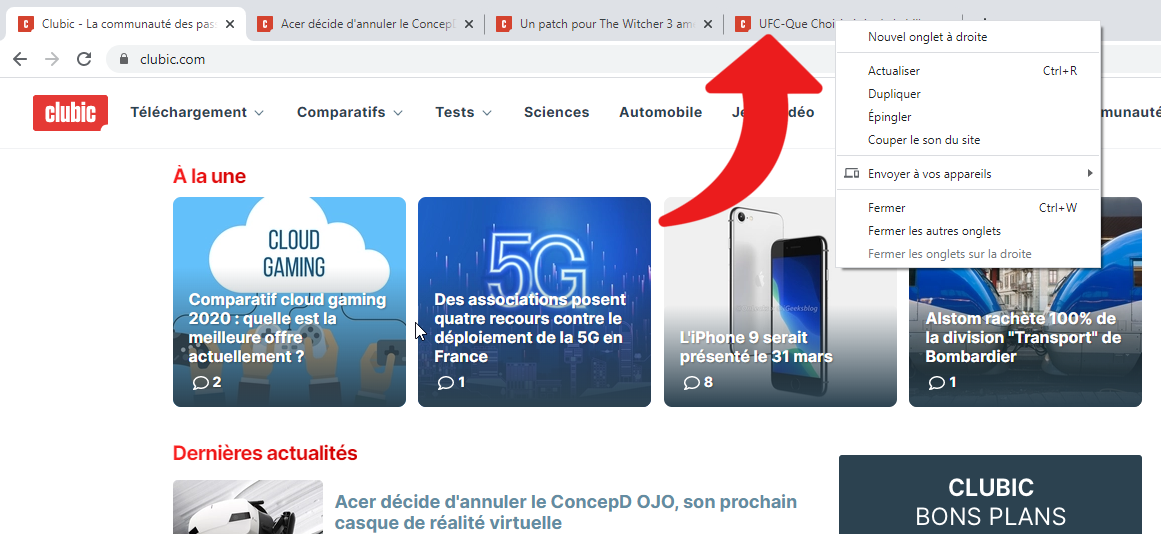1161x534 pixels.
Task: Click favicon of the UFC-Que Choisir tab
Action: point(743,24)
